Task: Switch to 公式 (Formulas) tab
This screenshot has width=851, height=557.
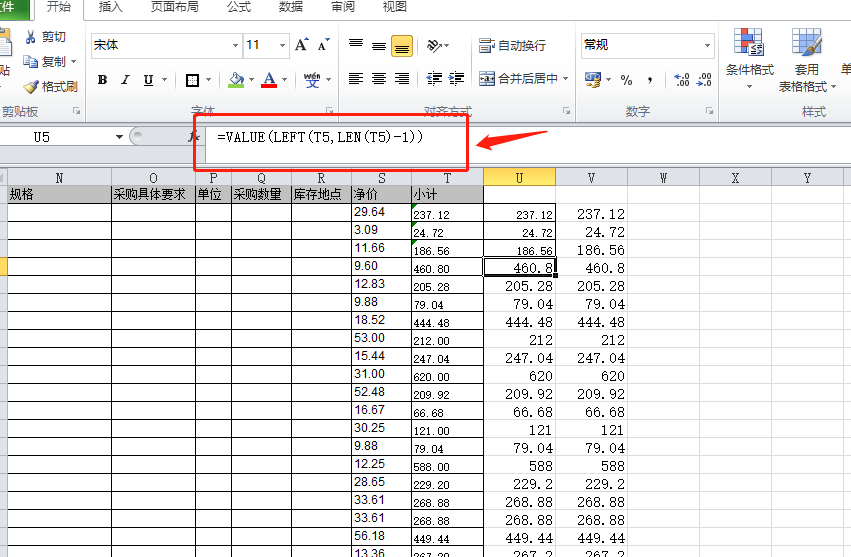Action: [x=239, y=7]
